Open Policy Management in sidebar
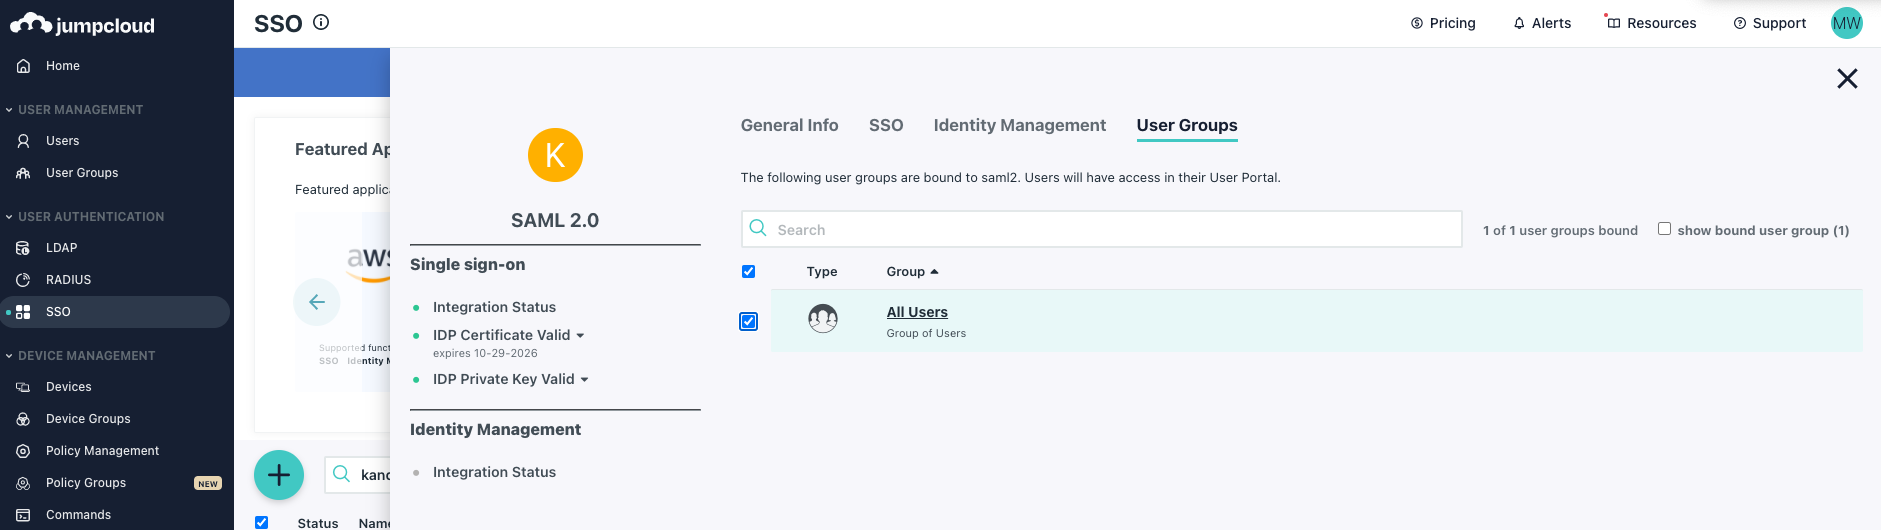 [102, 451]
